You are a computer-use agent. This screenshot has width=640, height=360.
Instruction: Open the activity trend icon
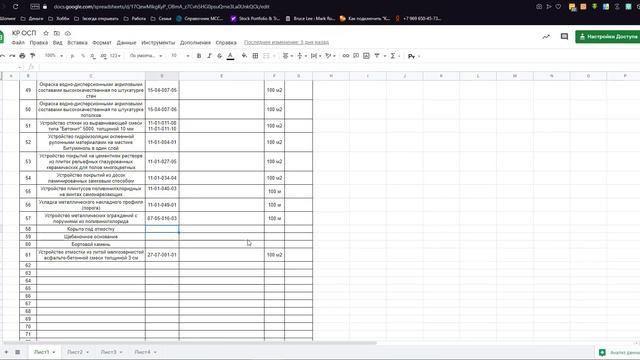(546, 37)
